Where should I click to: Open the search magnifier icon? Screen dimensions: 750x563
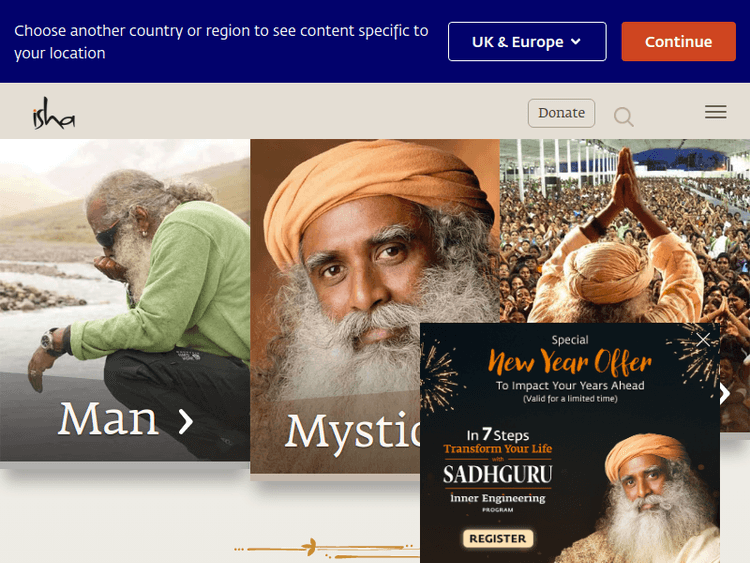click(624, 116)
